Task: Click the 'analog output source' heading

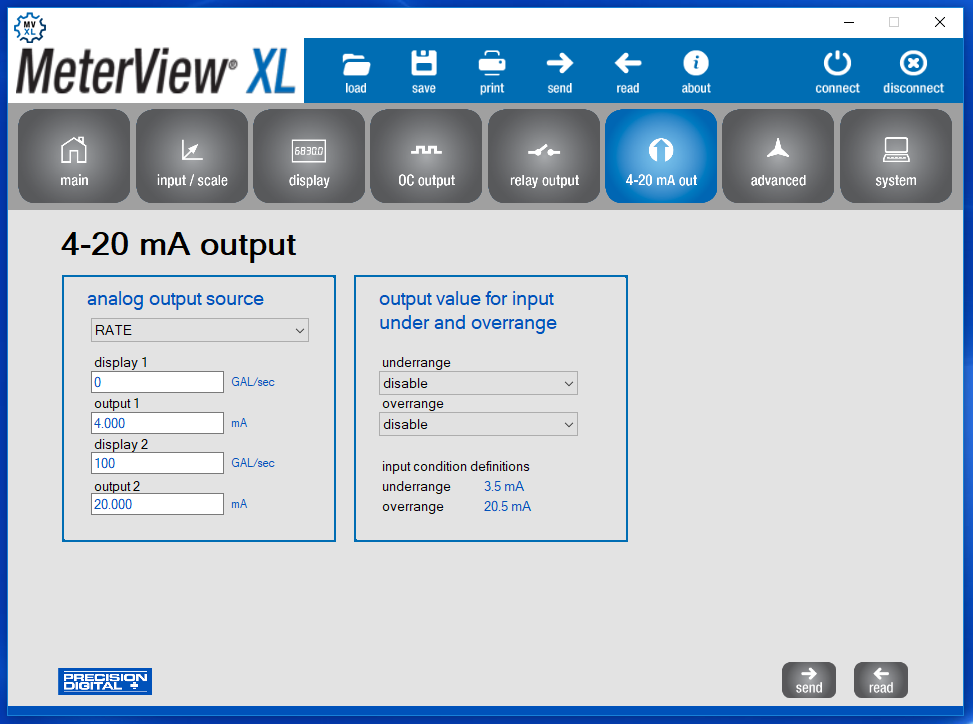Action: point(176,299)
